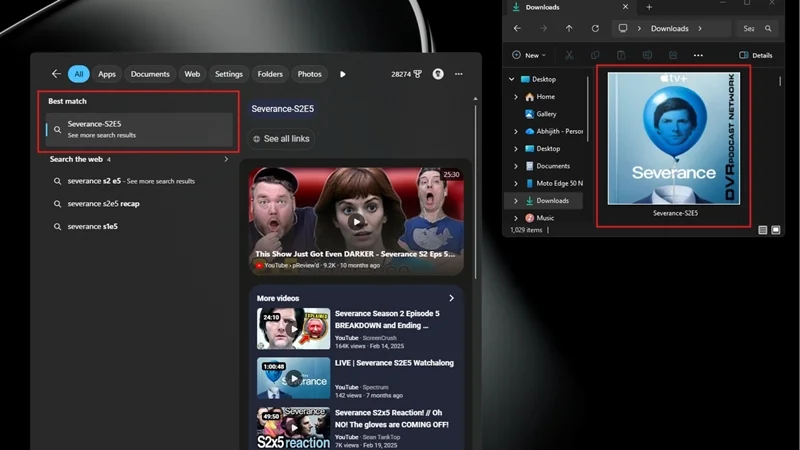Viewport: 800px width, 450px height.
Task: Switch to the Photos search filter
Action: [309, 74]
